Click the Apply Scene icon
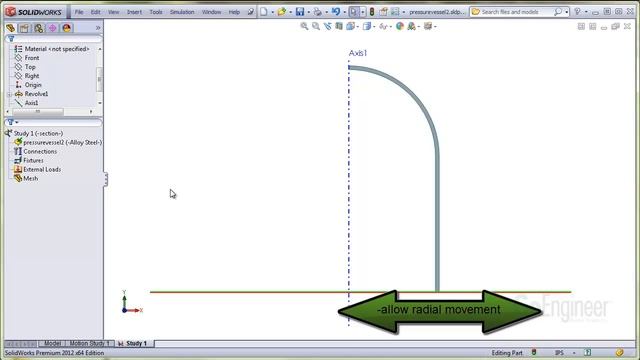This screenshot has width=640, height=360. (411, 26)
